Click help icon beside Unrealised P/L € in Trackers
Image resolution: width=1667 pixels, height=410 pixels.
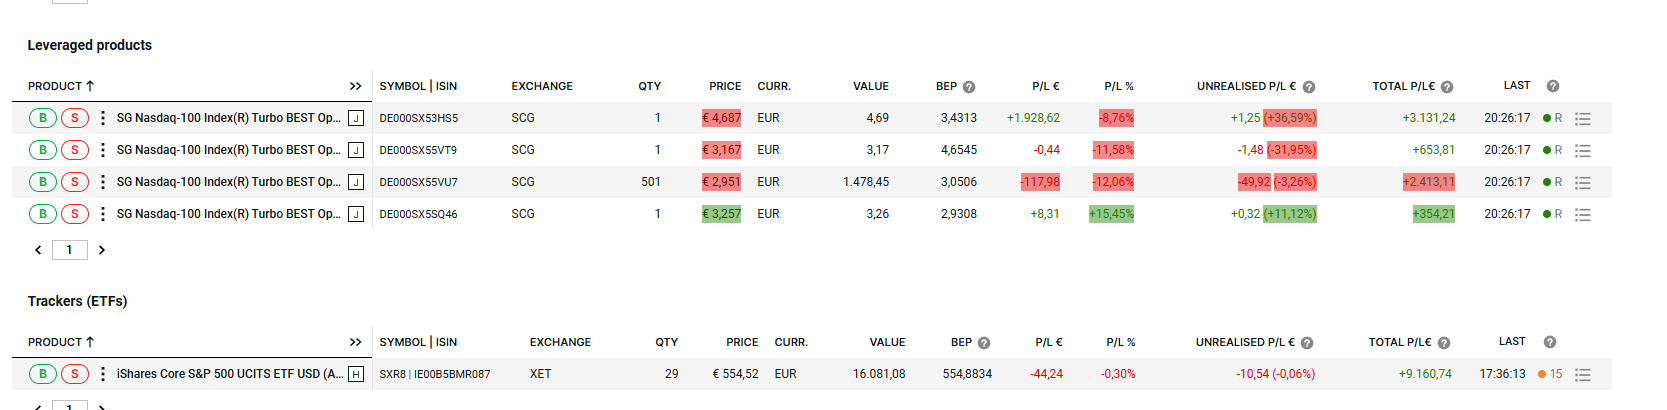[x=1307, y=343]
